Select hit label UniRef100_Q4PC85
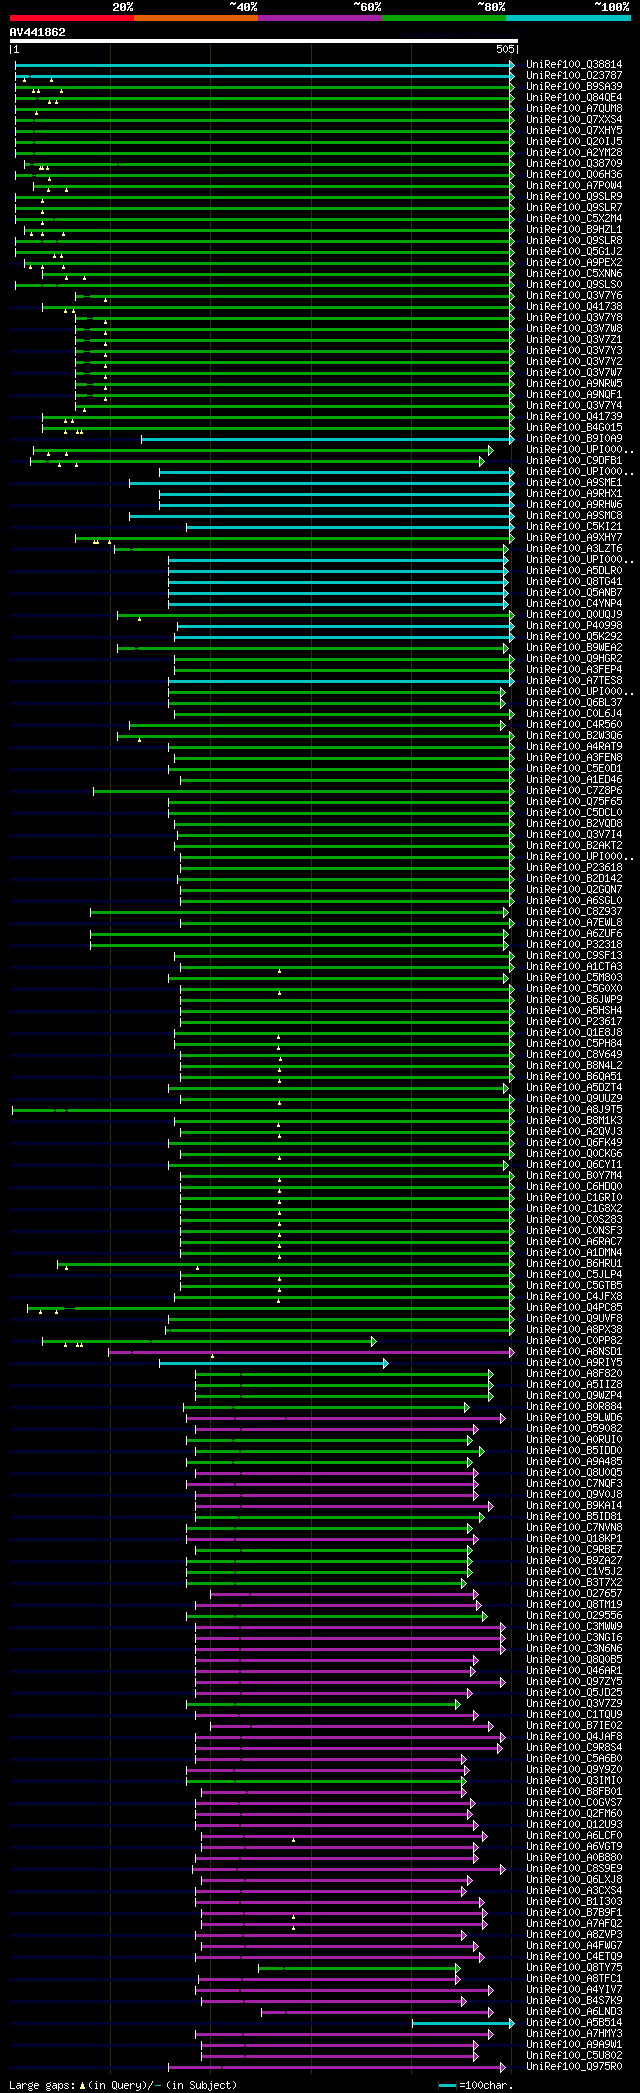This screenshot has width=640, height=2093. point(574,1308)
